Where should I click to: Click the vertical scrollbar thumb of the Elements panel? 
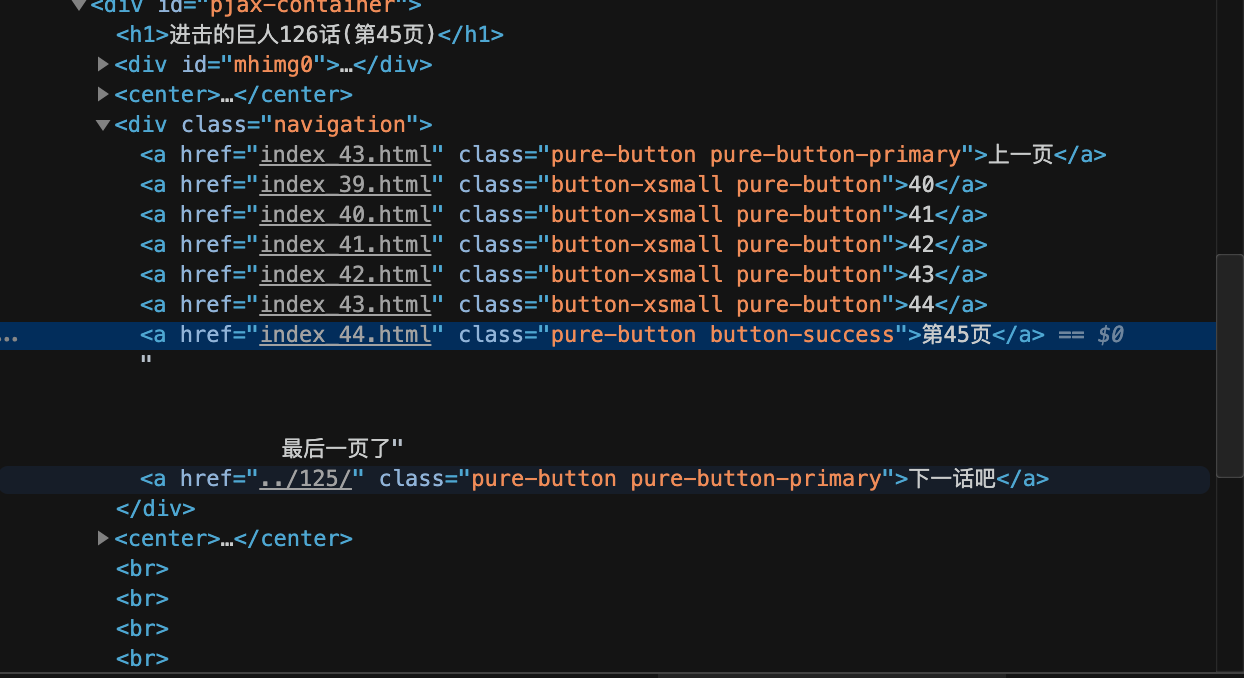click(x=1230, y=365)
